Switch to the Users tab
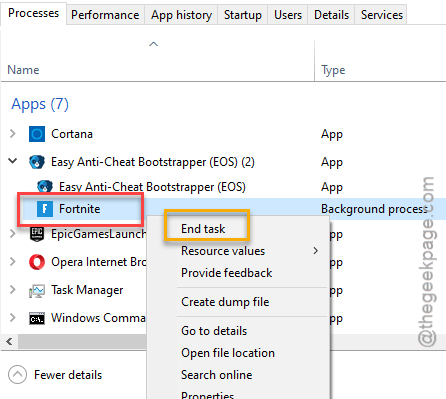446x399 pixels. click(288, 15)
